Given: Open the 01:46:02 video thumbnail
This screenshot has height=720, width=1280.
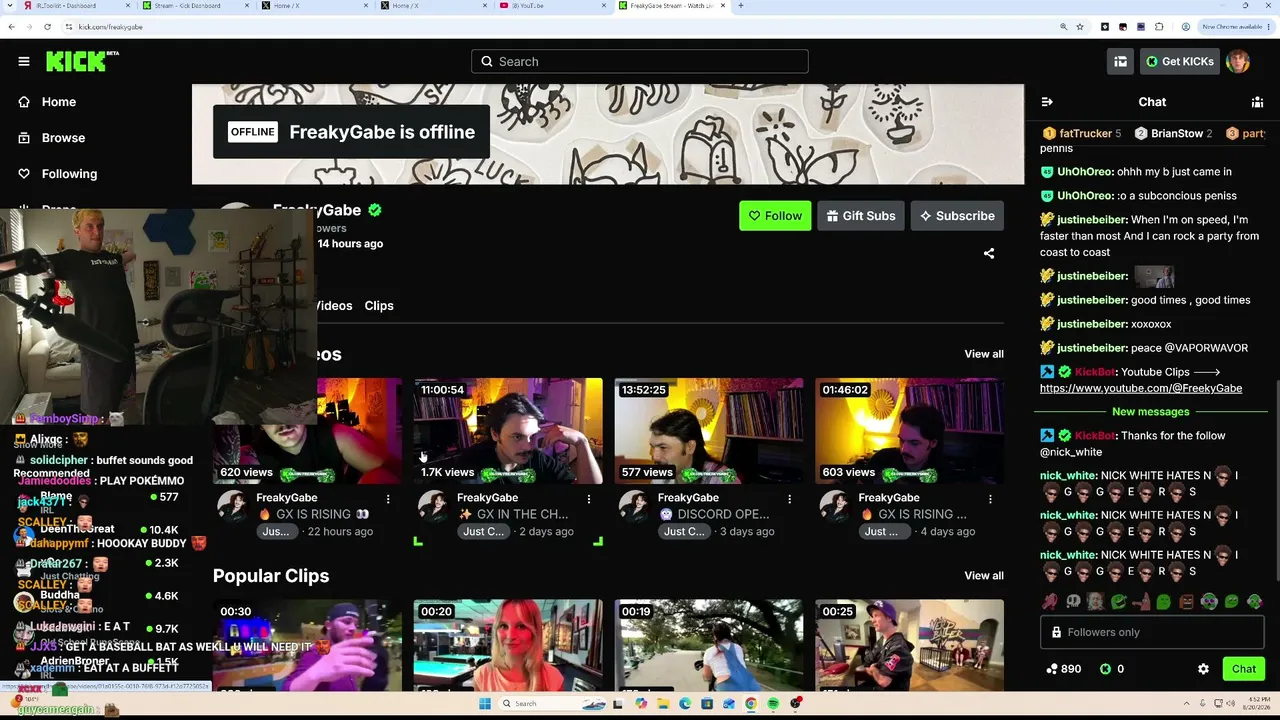Looking at the screenshot, I should coord(910,431).
